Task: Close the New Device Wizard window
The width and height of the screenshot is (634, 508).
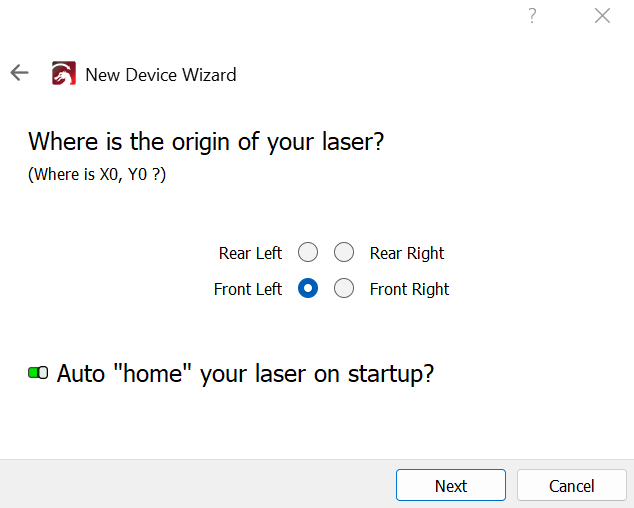Action: point(602,16)
